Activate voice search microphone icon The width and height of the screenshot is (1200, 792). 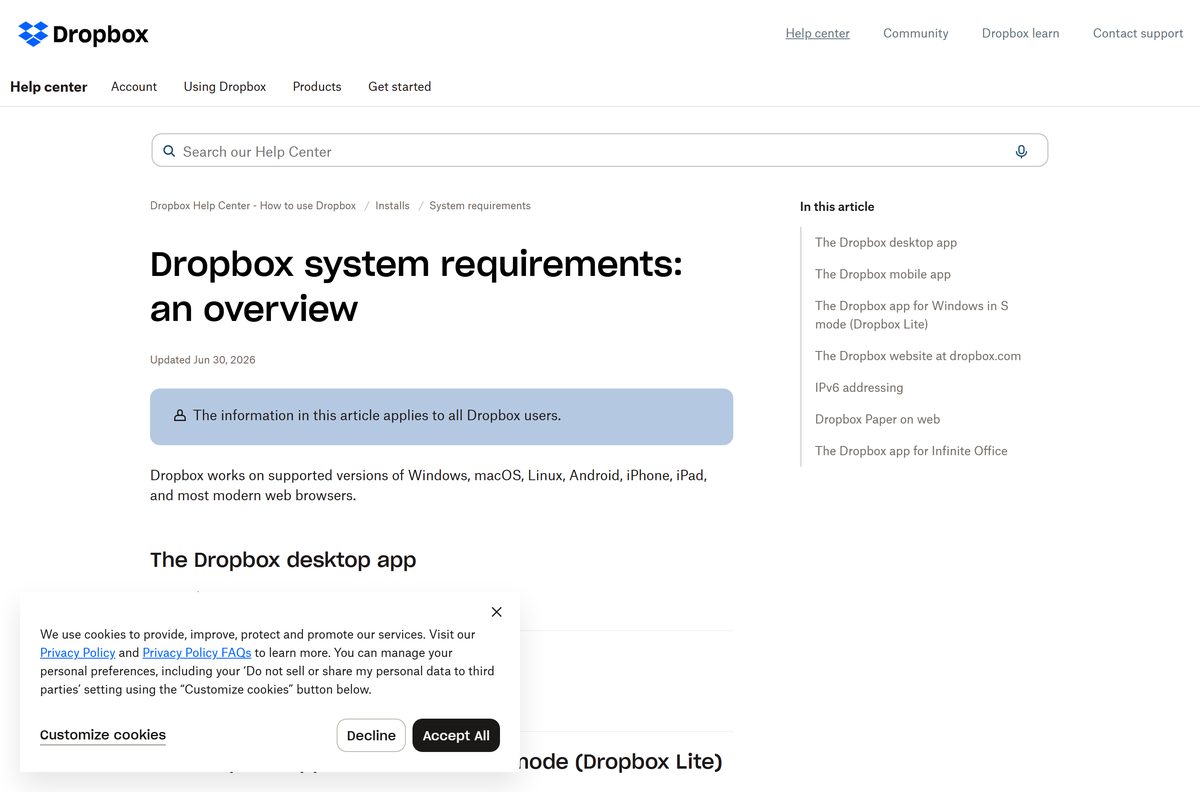coord(1021,151)
